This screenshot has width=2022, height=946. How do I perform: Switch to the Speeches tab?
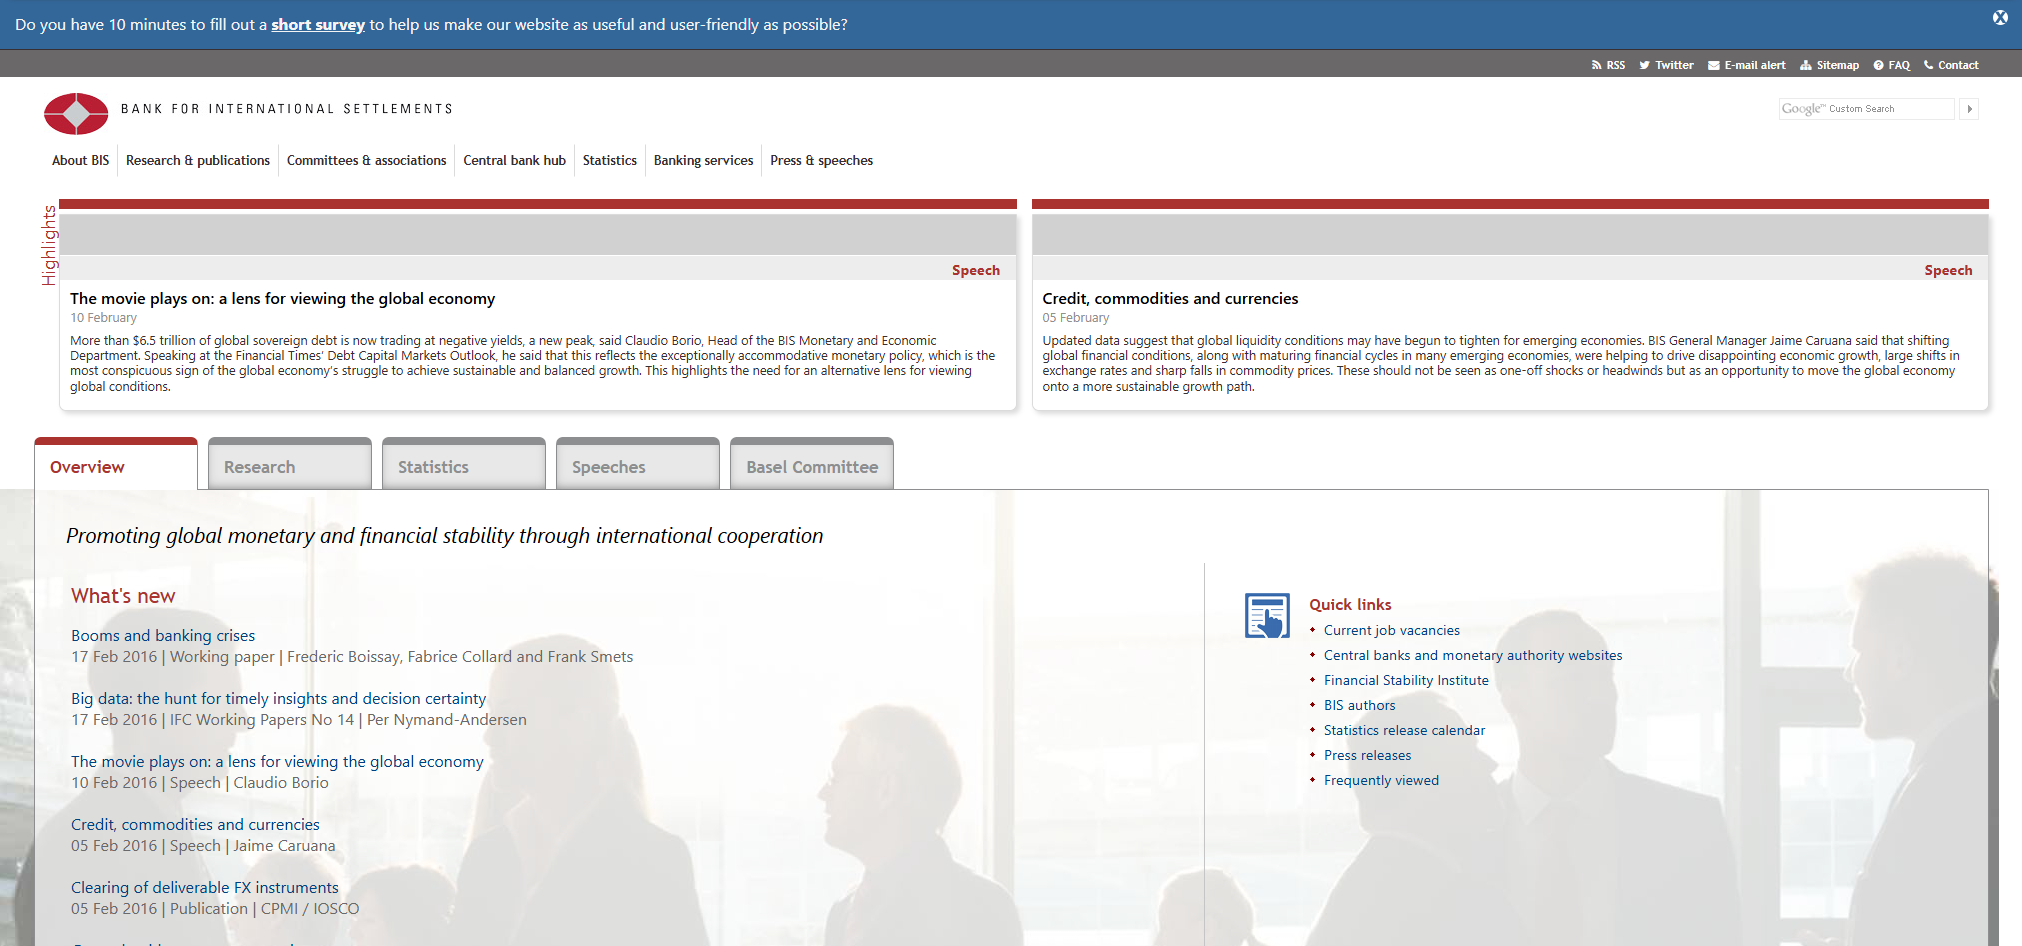638,465
